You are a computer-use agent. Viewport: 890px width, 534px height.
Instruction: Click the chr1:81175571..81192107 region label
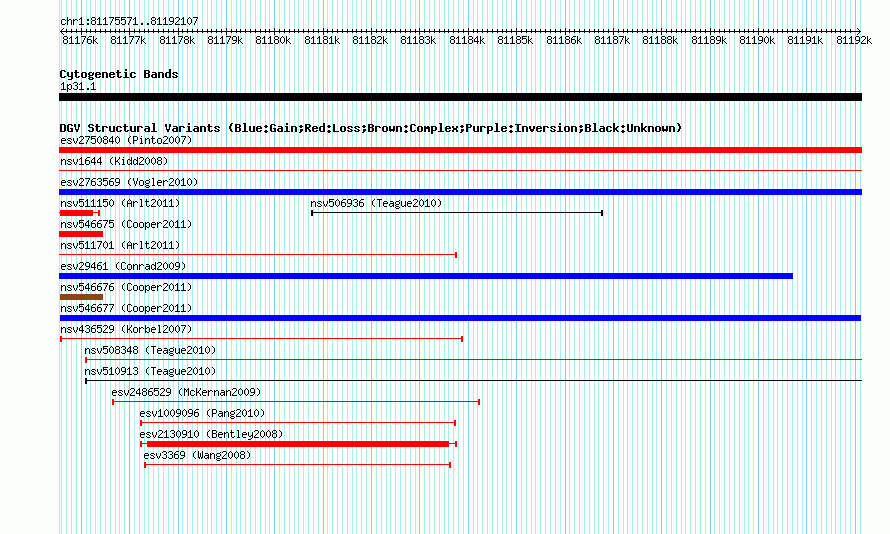click(x=129, y=21)
